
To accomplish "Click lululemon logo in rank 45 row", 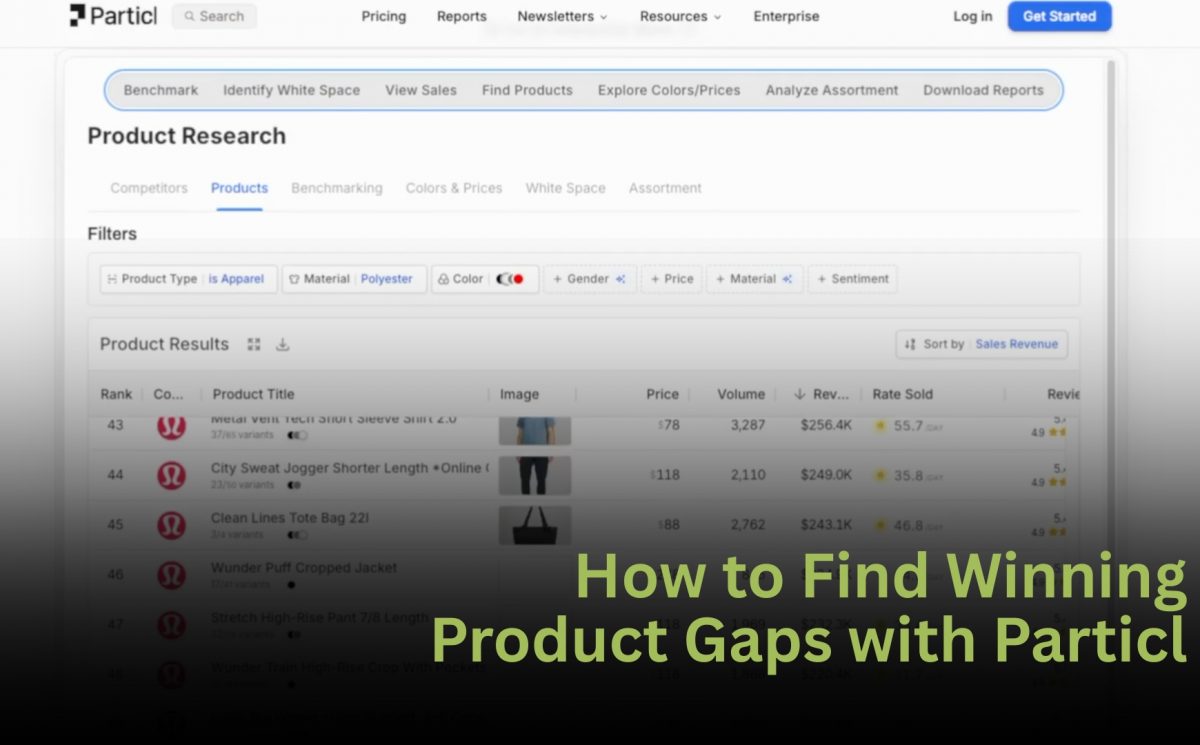I will pos(171,525).
